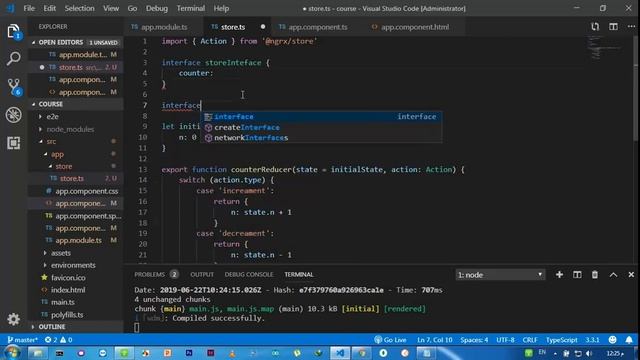Switch to the DEBUG CONSOLE panel tab
Viewport: 640px width, 360px height.
point(249,274)
